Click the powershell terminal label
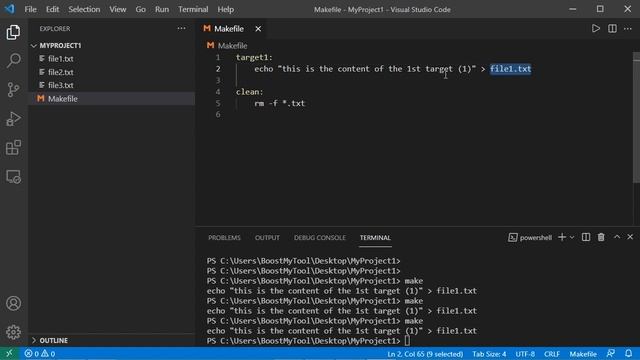This screenshot has height=360, width=640. [530, 238]
